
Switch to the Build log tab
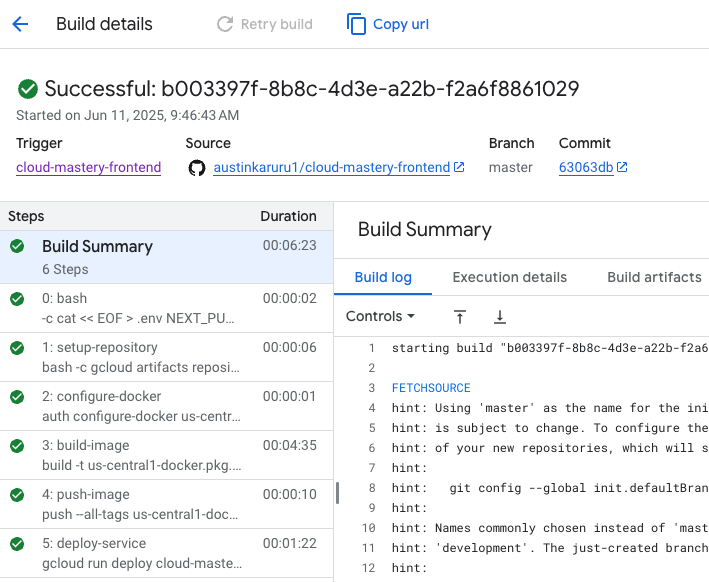coord(383,277)
